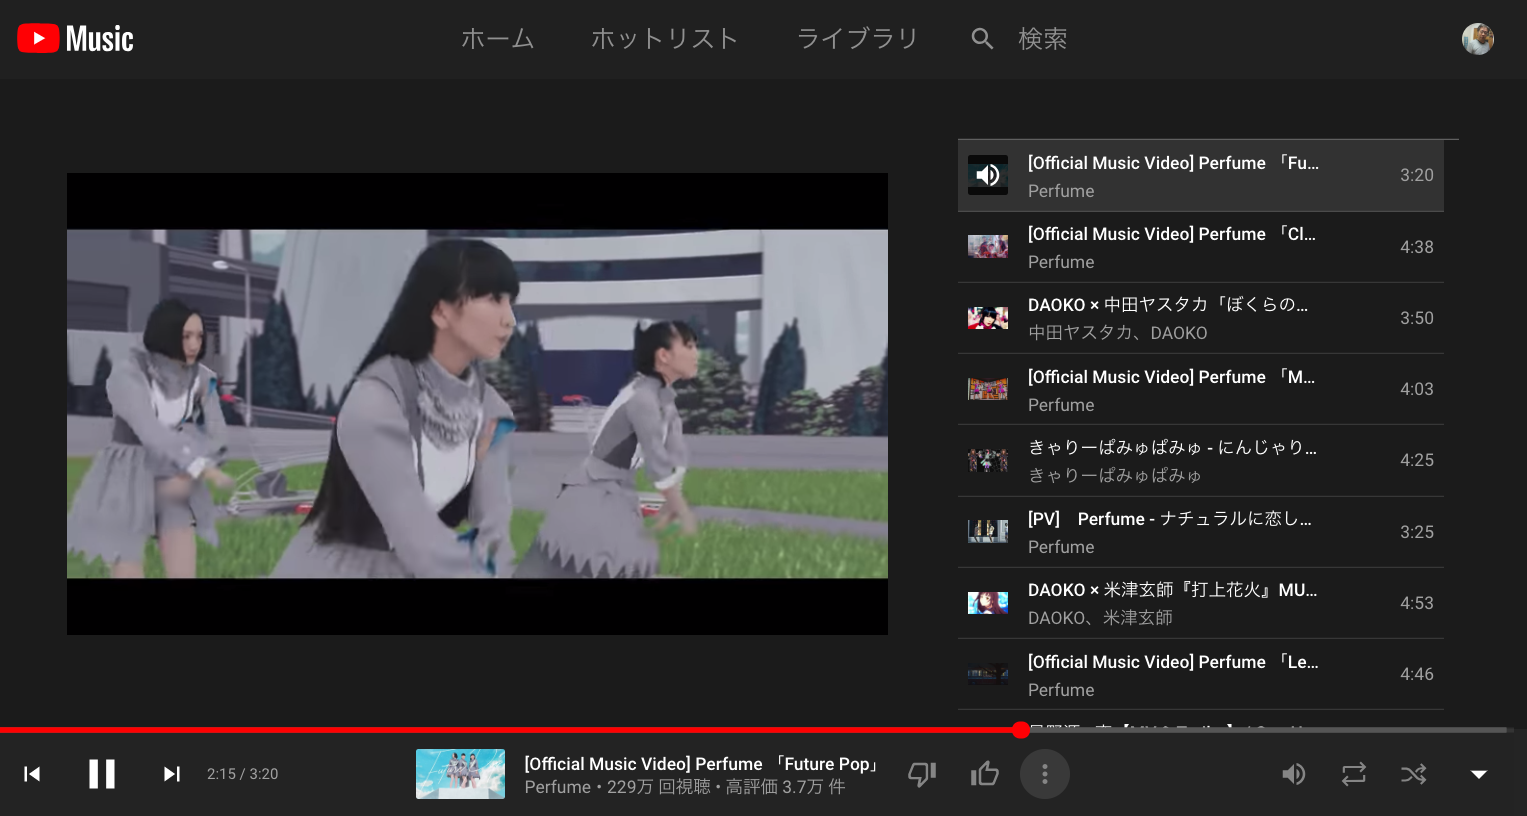The image size is (1527, 816).
Task: Click the 中田ヤスタカ、DAOKO artist text
Action: pyautogui.click(x=1118, y=333)
